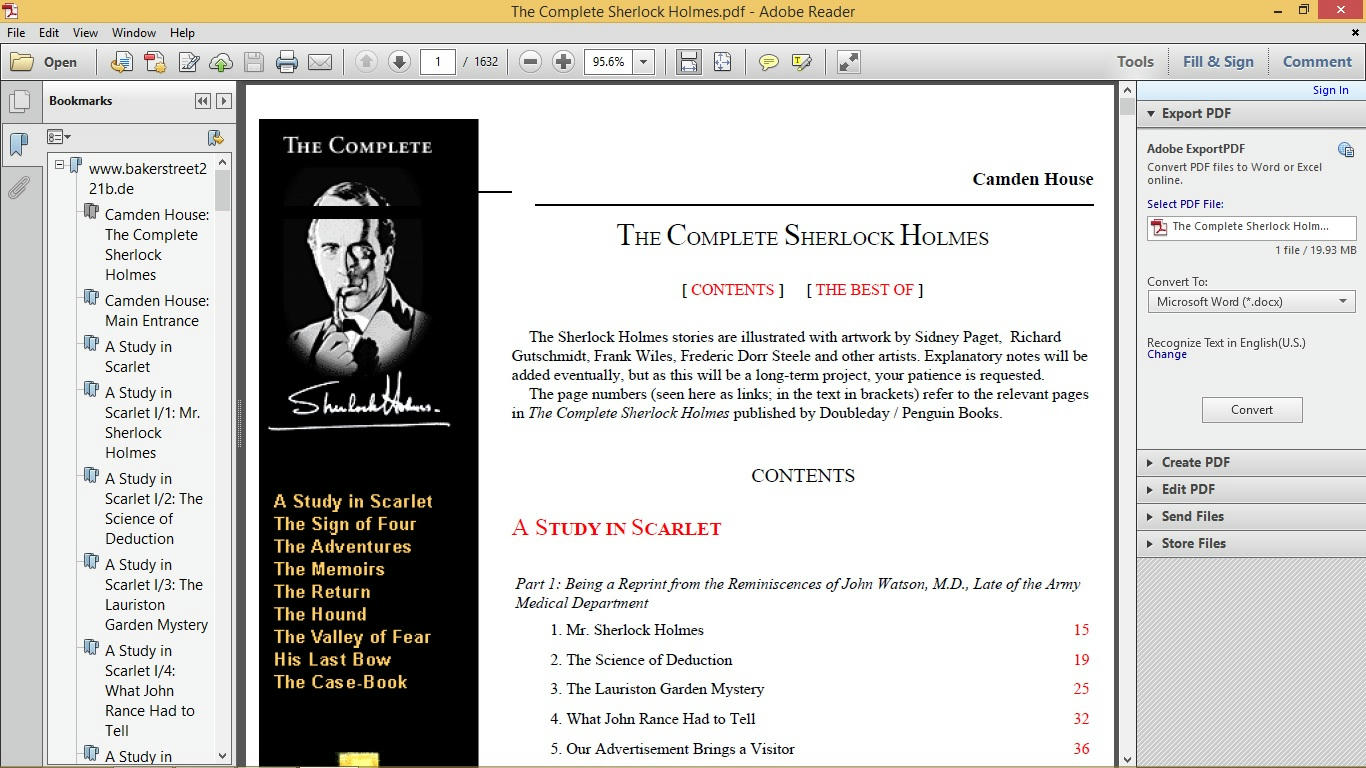
Task: Select the Highlight text tool
Action: click(x=801, y=62)
